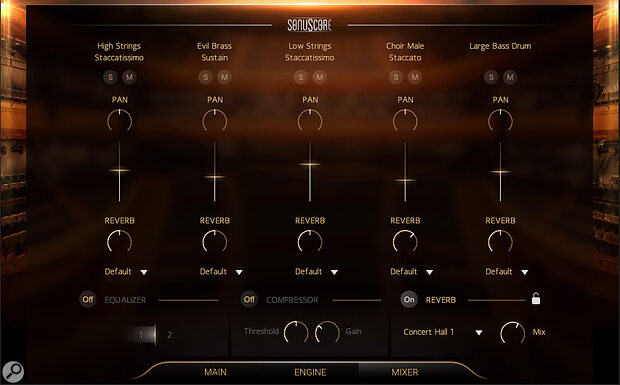The width and height of the screenshot is (620, 385).
Task: Select equalizer band 1
Action: click(141, 335)
